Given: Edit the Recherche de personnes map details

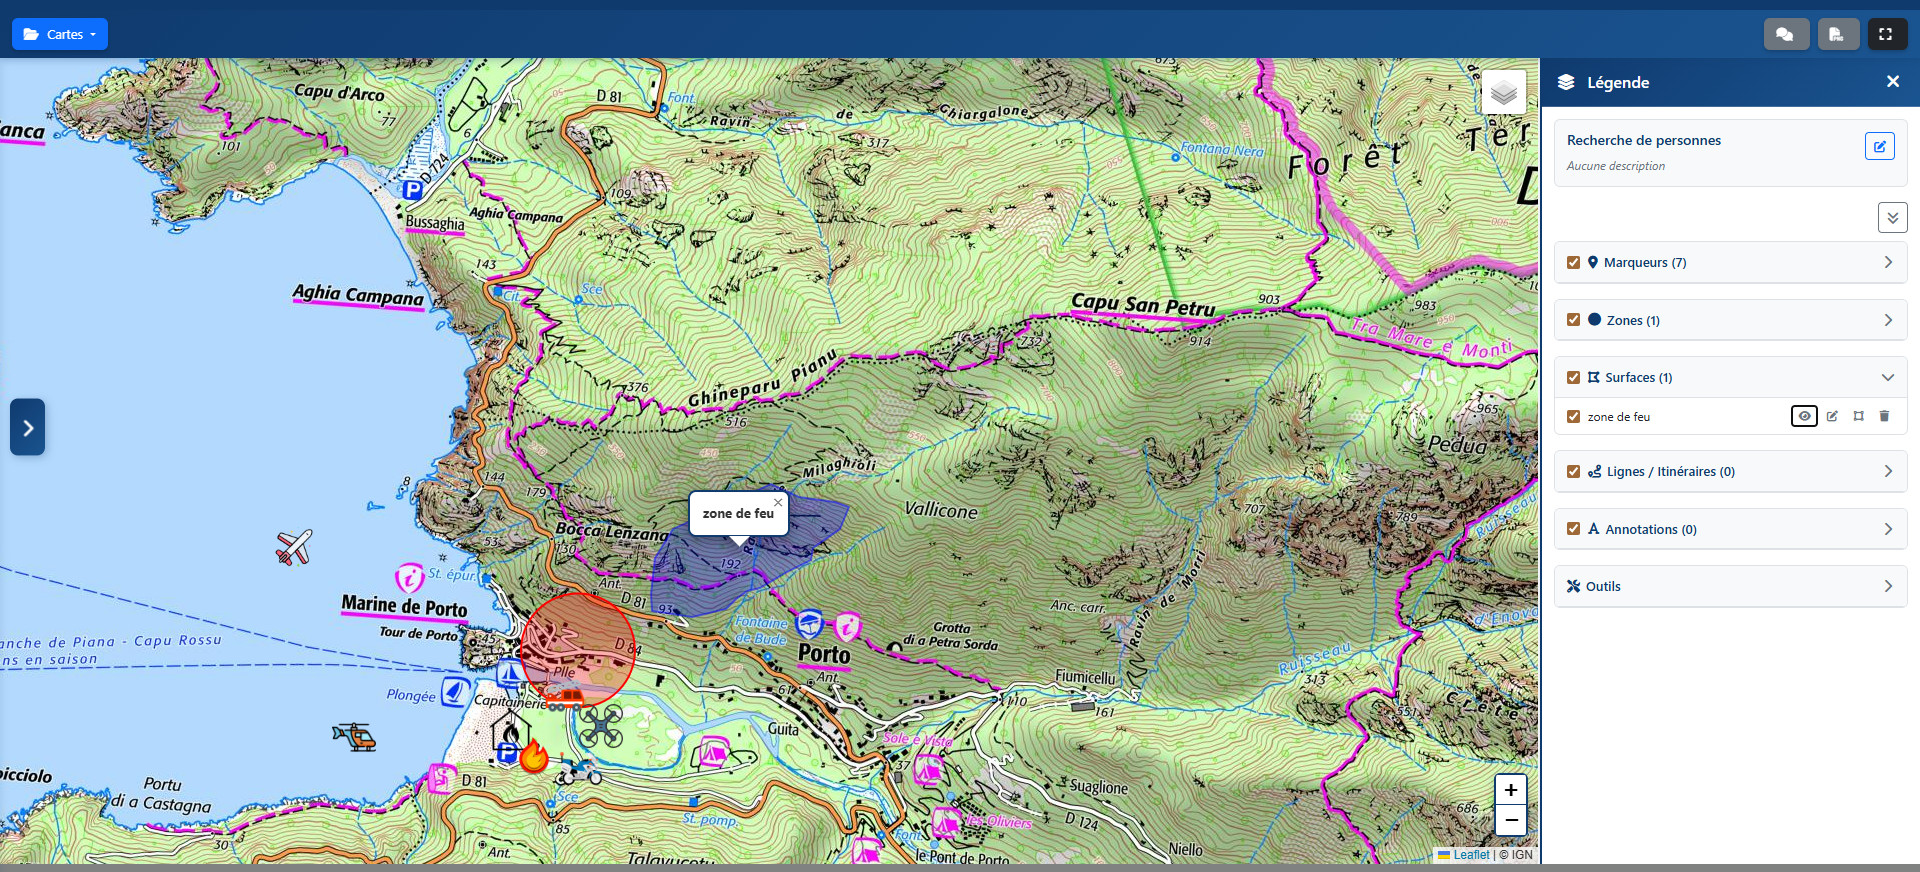Looking at the screenshot, I should 1879,146.
